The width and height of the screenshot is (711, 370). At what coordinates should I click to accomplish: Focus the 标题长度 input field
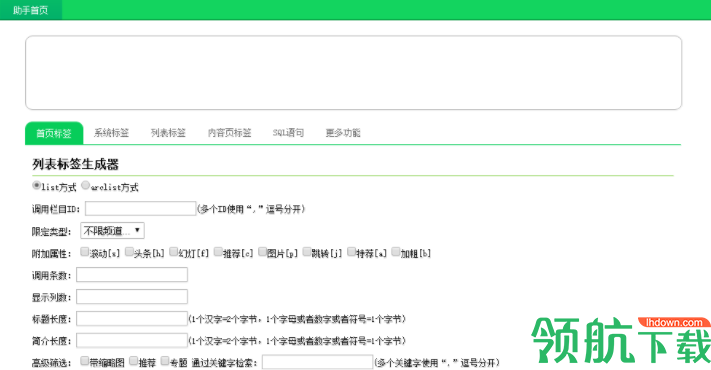pyautogui.click(x=132, y=318)
